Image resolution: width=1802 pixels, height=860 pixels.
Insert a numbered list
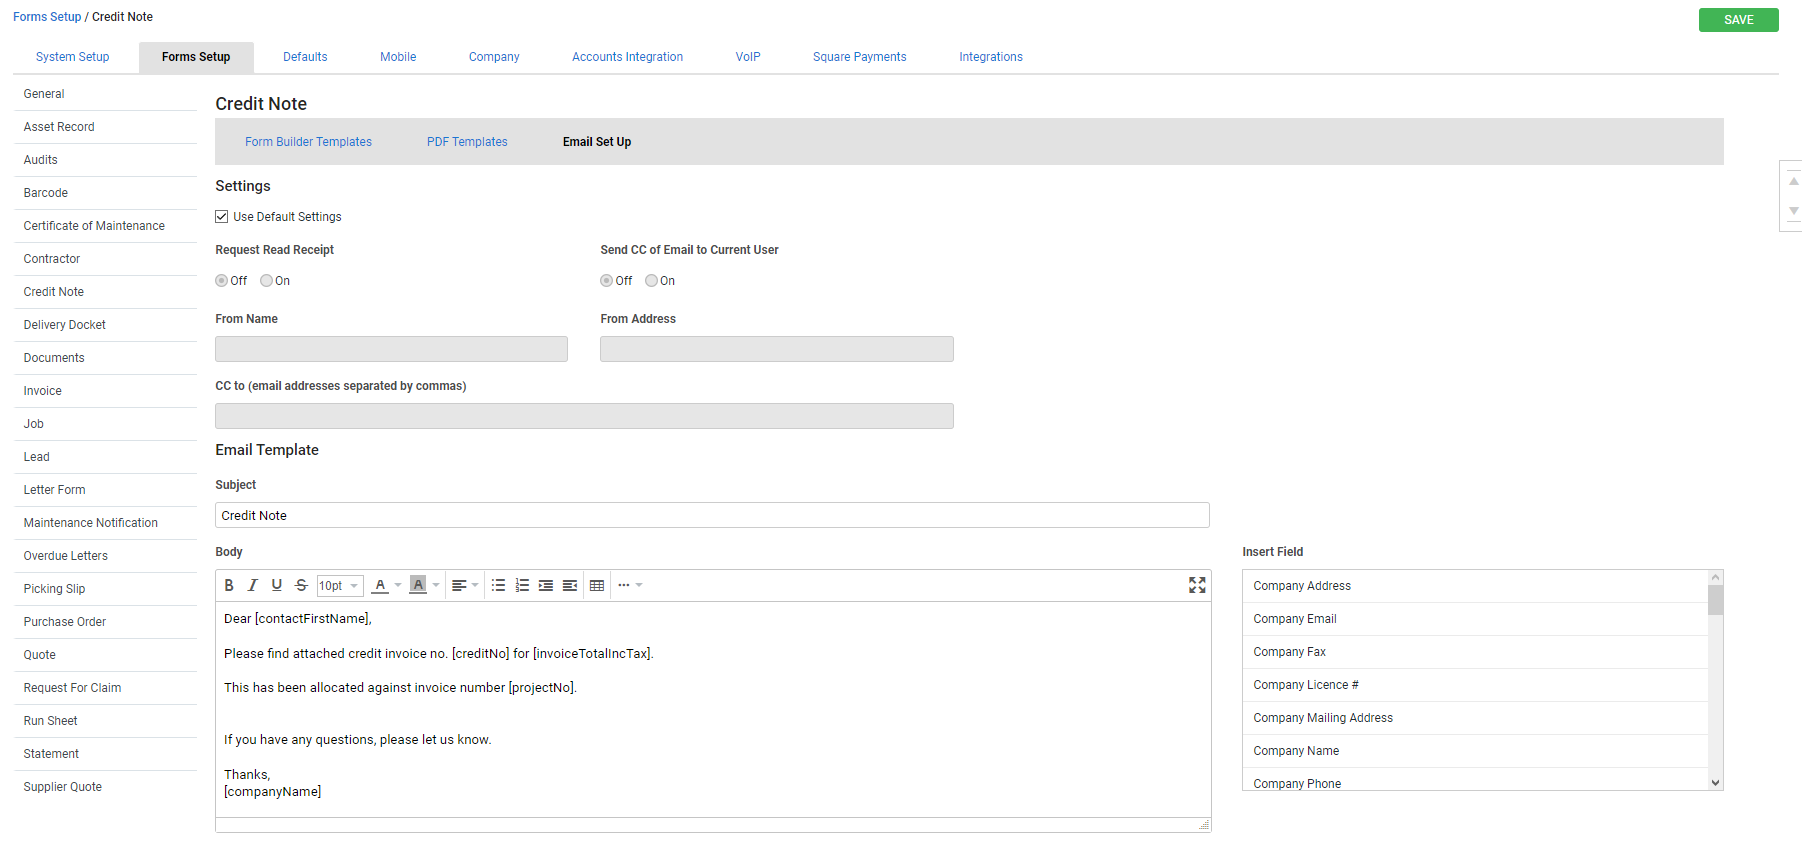pos(522,585)
